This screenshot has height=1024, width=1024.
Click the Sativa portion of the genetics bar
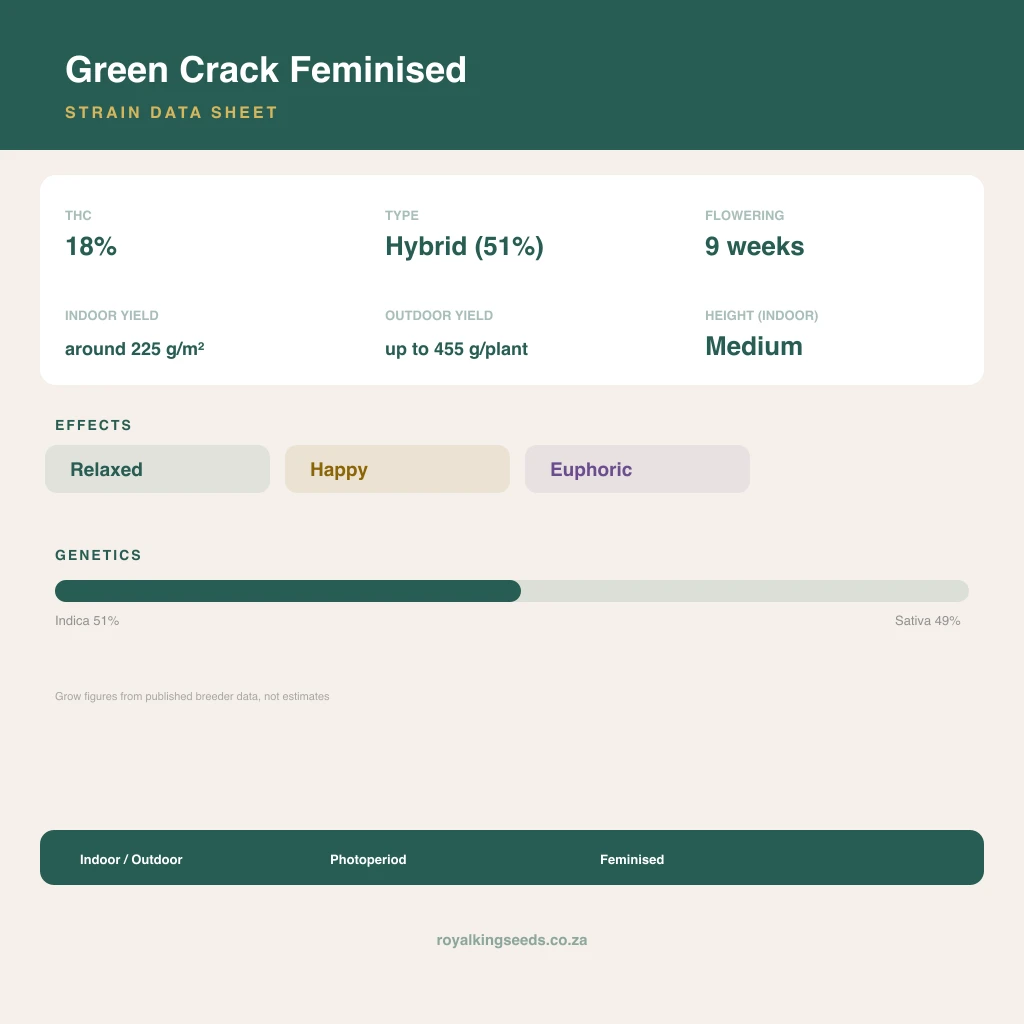point(744,591)
